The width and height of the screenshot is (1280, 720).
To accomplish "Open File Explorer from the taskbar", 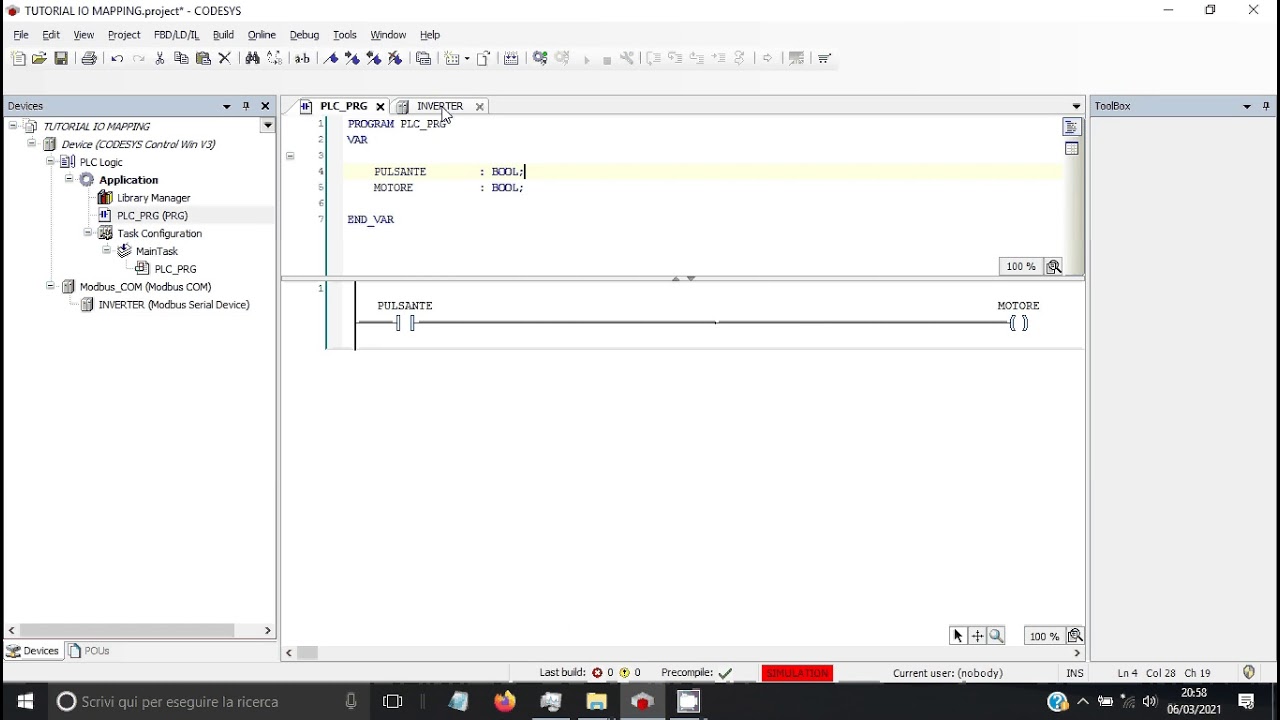I will click(597, 702).
